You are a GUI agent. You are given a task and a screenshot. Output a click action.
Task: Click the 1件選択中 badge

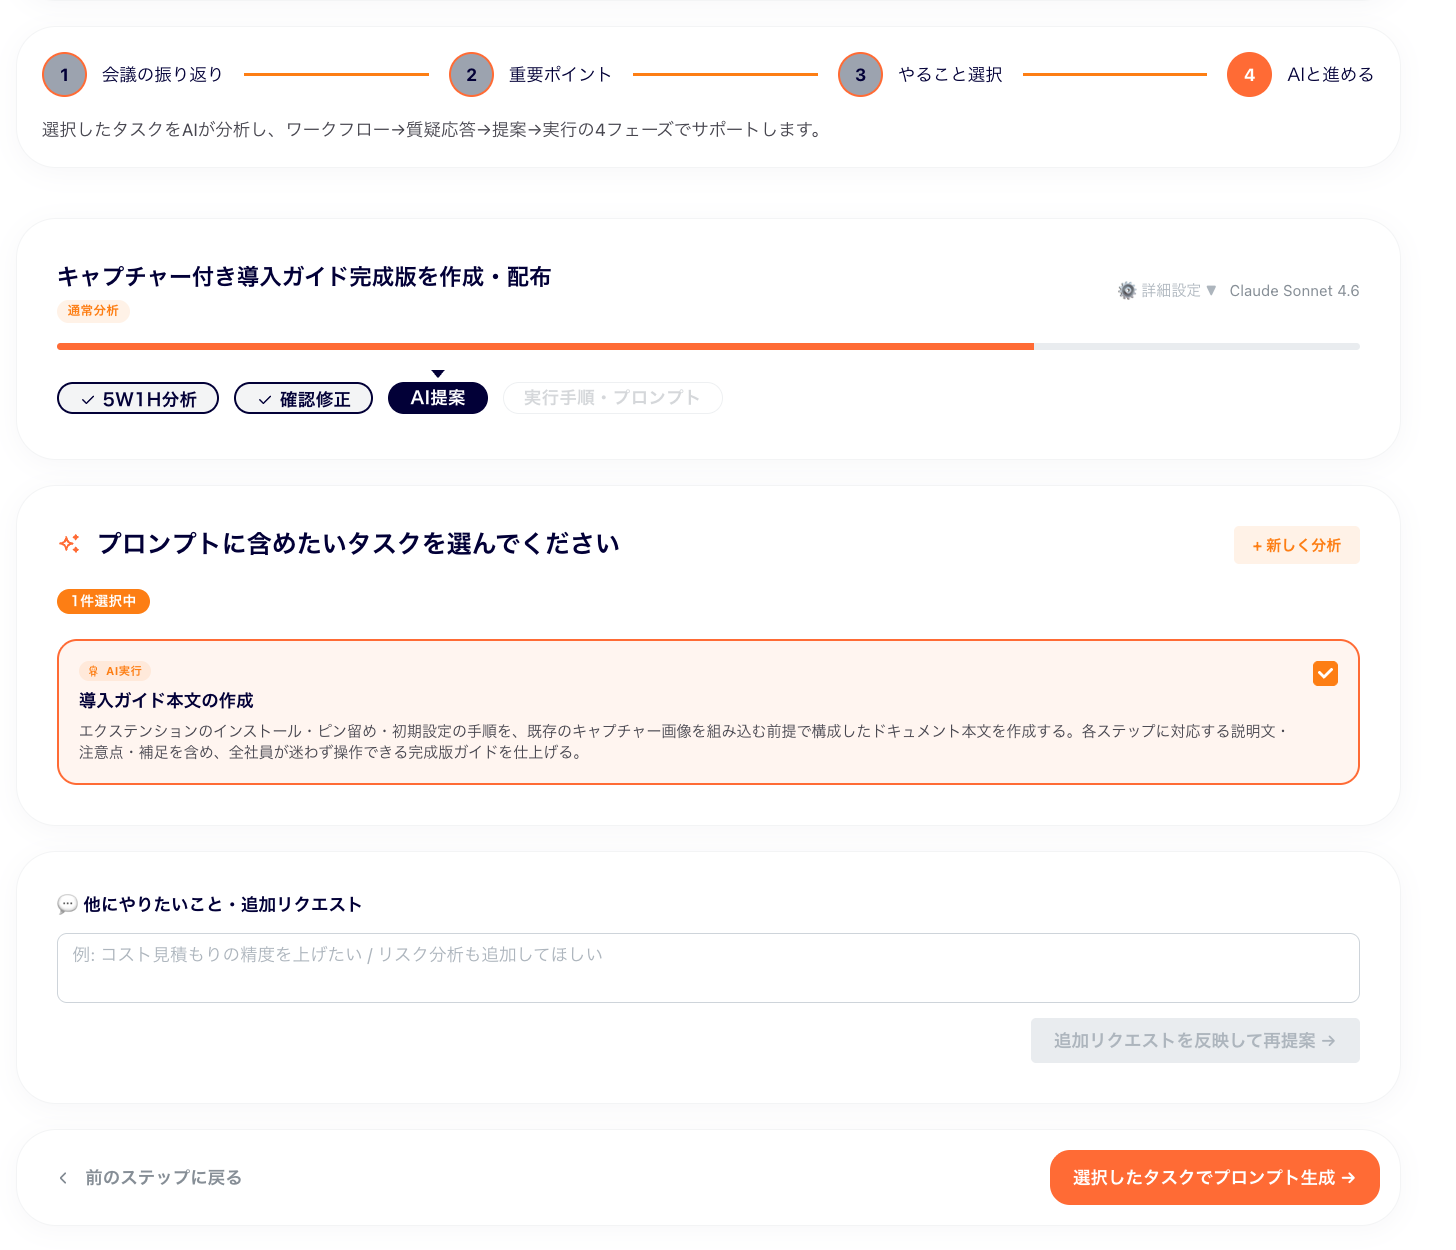[104, 601]
